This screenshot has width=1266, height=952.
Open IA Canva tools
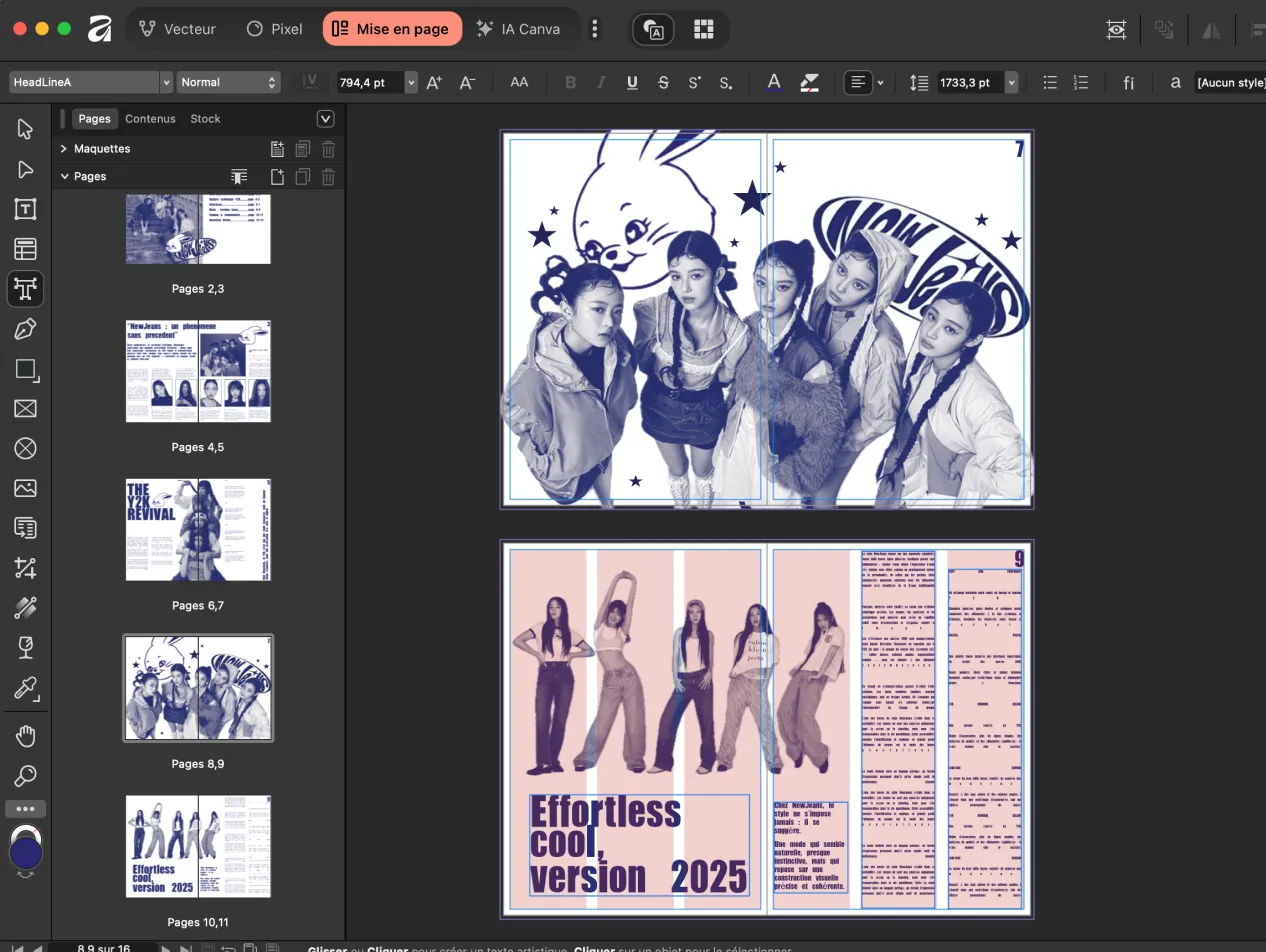click(x=519, y=29)
